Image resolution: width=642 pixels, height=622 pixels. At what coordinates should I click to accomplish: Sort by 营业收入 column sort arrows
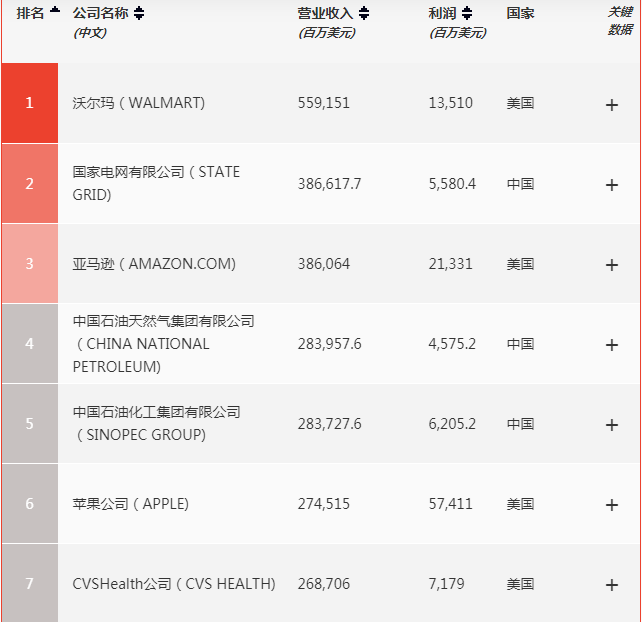pos(364,14)
